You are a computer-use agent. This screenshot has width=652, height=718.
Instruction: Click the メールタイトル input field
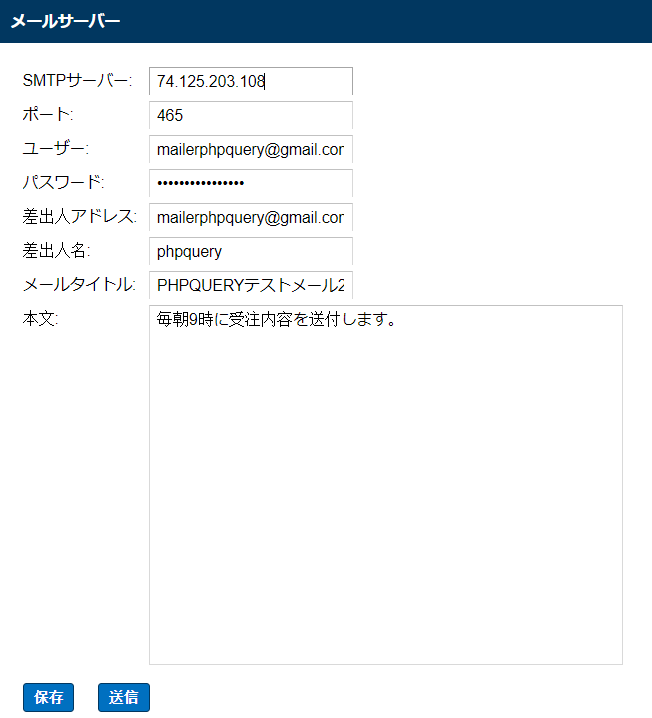point(251,285)
